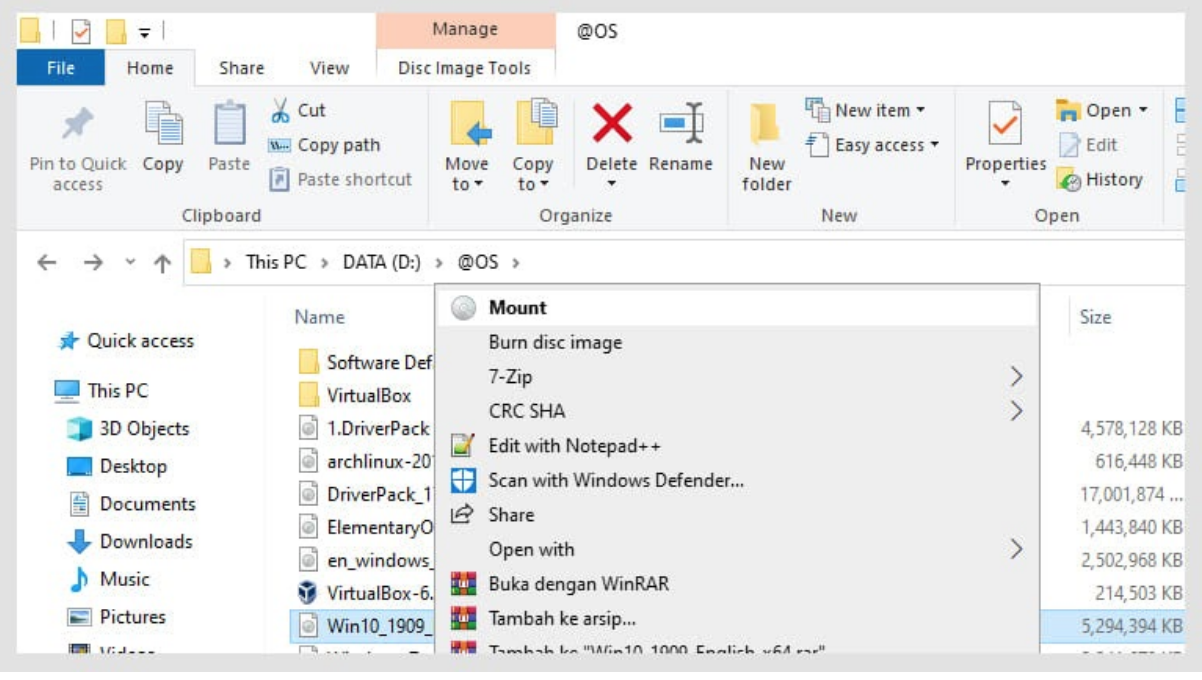Viewport: 1202px width, 680px height.
Task: Click the Back navigation arrow
Action: click(47, 263)
